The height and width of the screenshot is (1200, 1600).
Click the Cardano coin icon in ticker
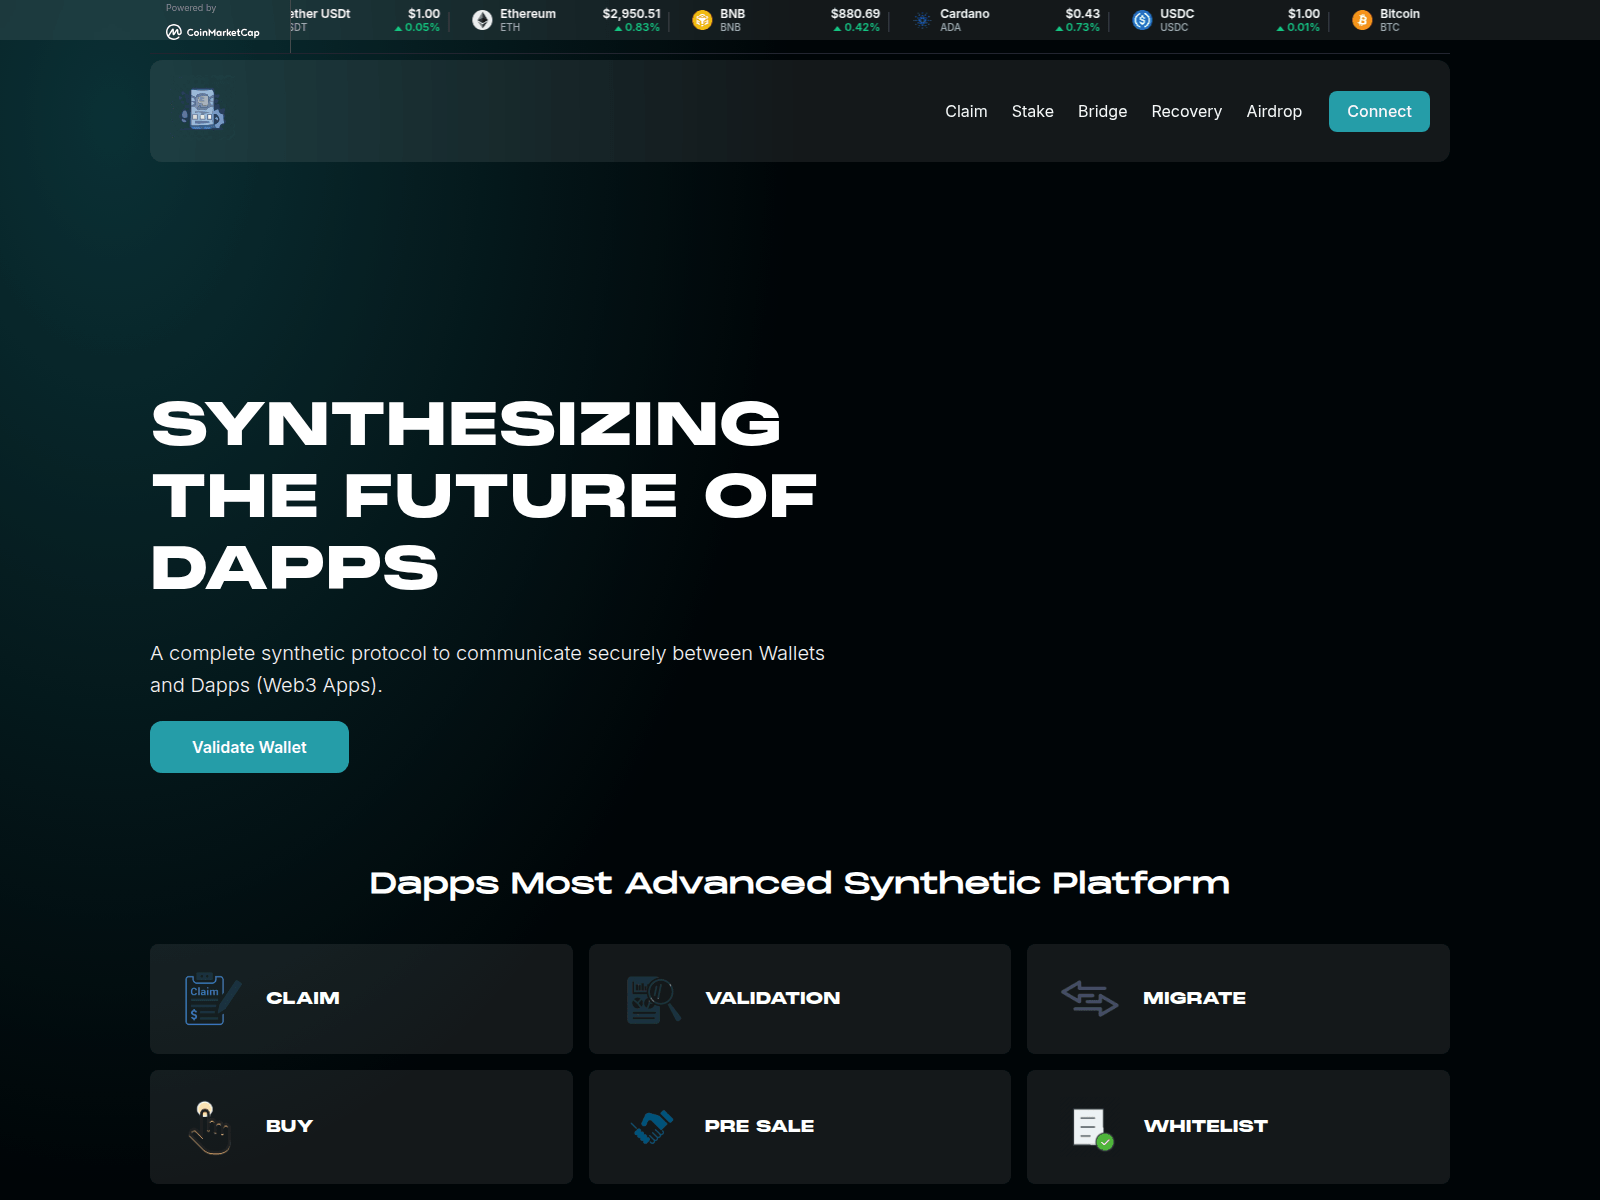coord(922,20)
